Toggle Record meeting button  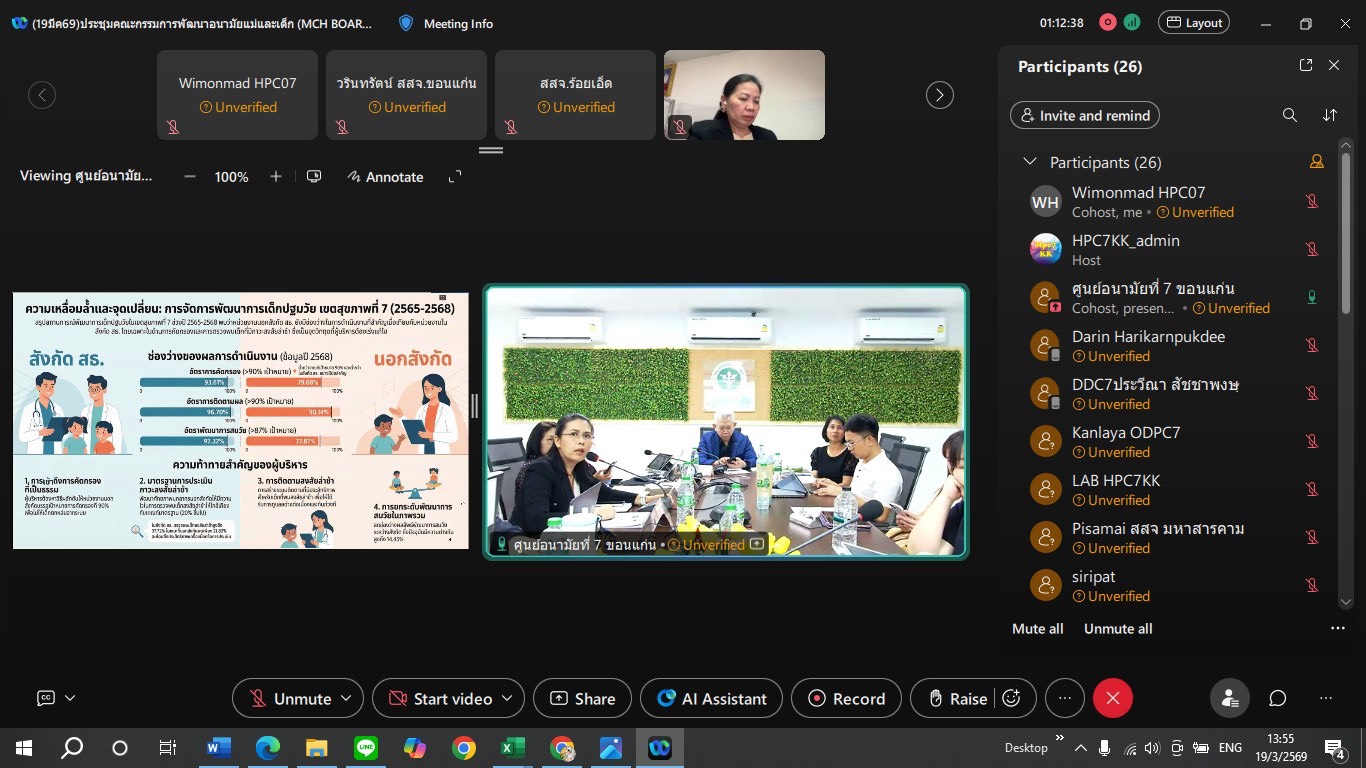[846, 698]
